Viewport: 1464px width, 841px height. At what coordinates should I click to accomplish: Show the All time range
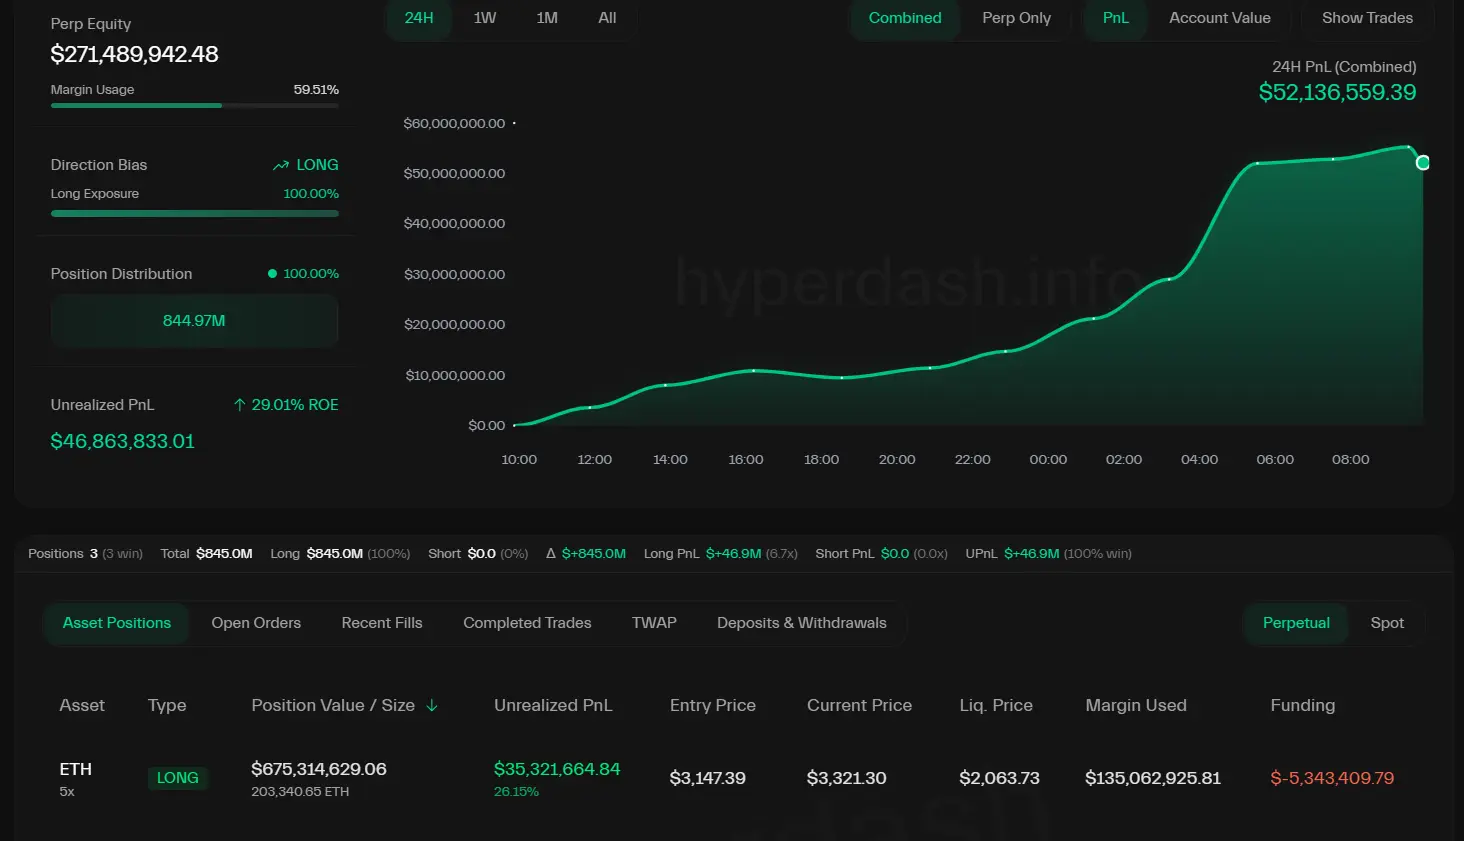pyautogui.click(x=607, y=18)
